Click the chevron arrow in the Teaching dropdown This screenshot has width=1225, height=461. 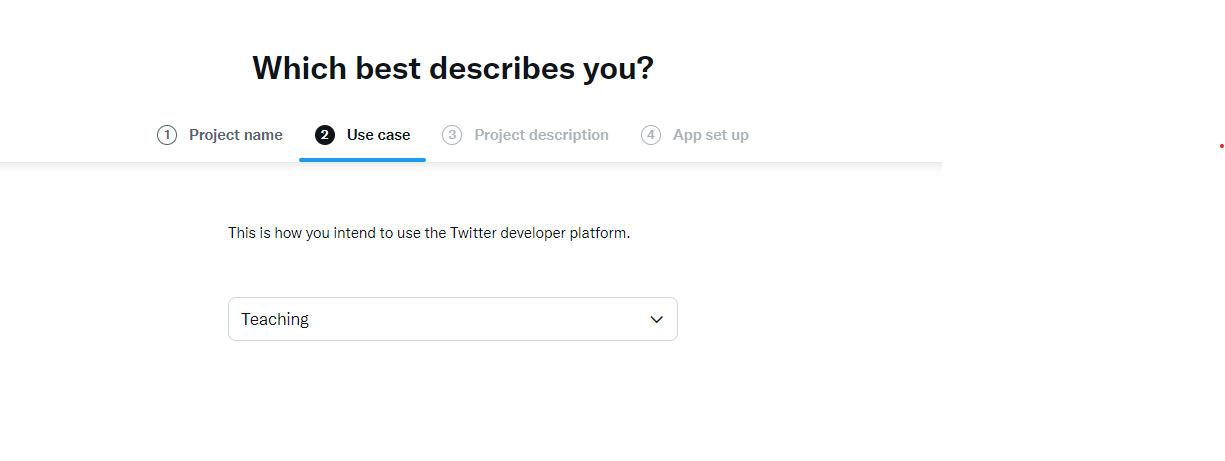[657, 319]
